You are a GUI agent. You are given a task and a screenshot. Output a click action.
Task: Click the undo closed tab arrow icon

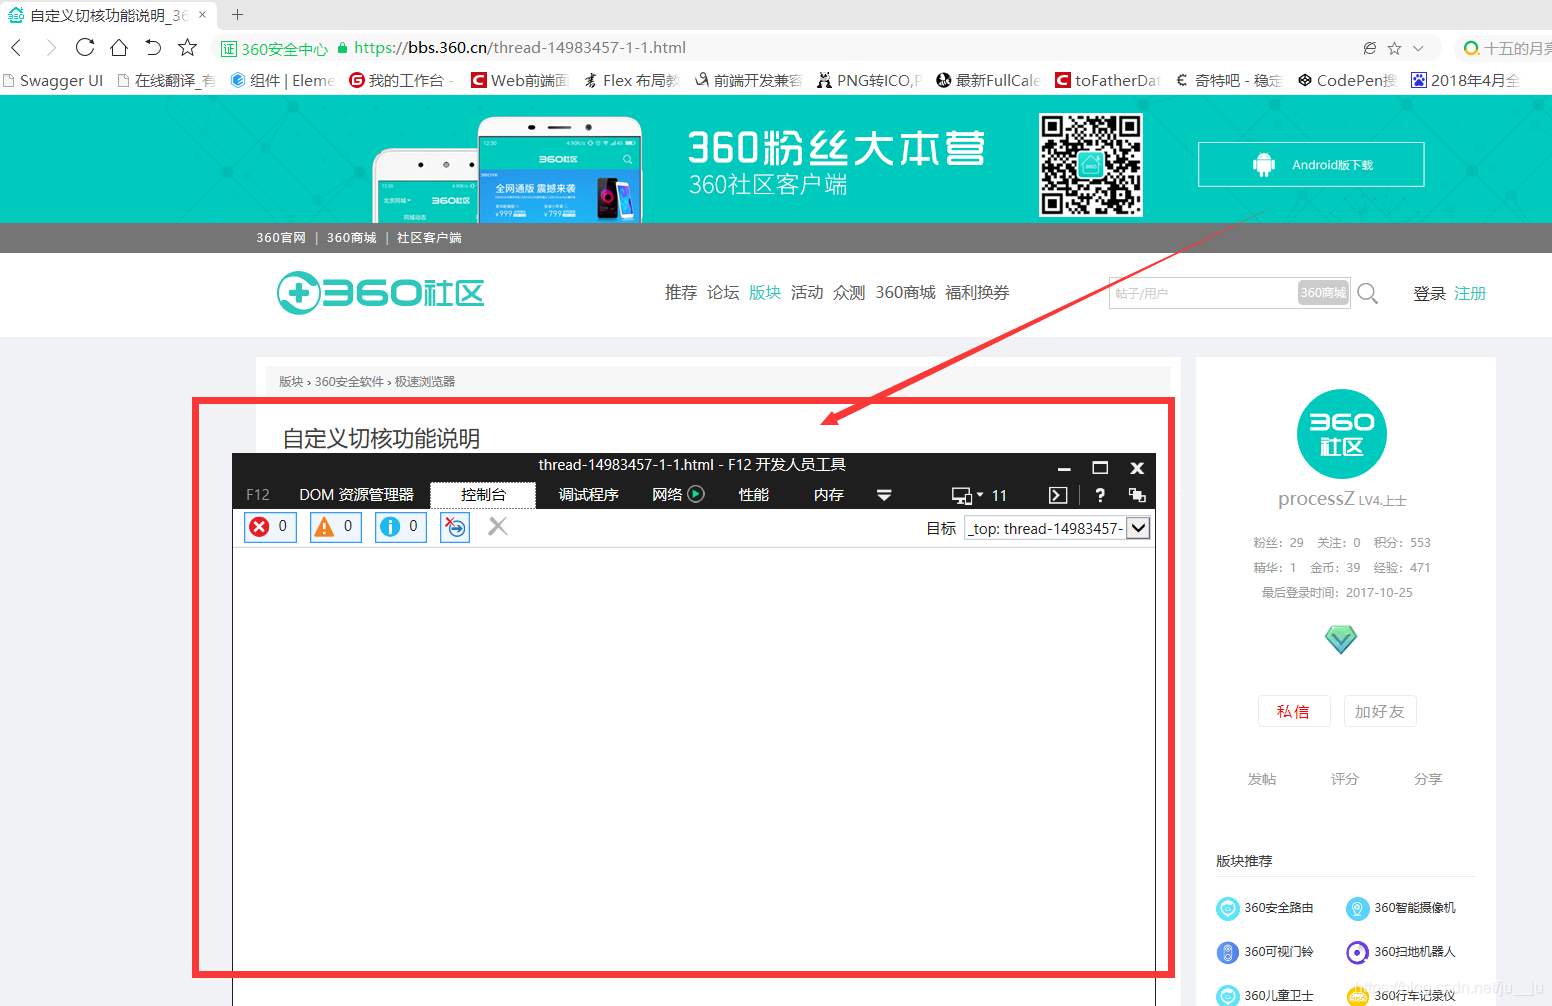(153, 47)
